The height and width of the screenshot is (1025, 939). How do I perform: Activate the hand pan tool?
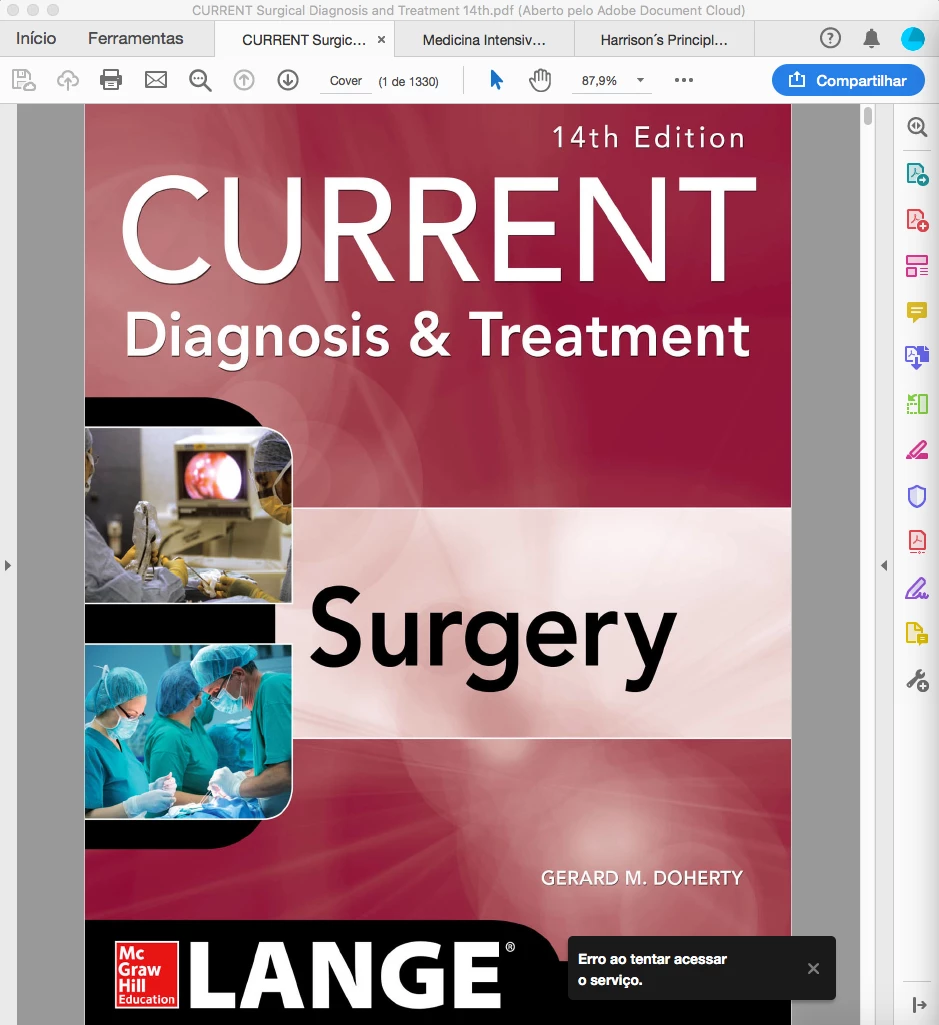(540, 80)
